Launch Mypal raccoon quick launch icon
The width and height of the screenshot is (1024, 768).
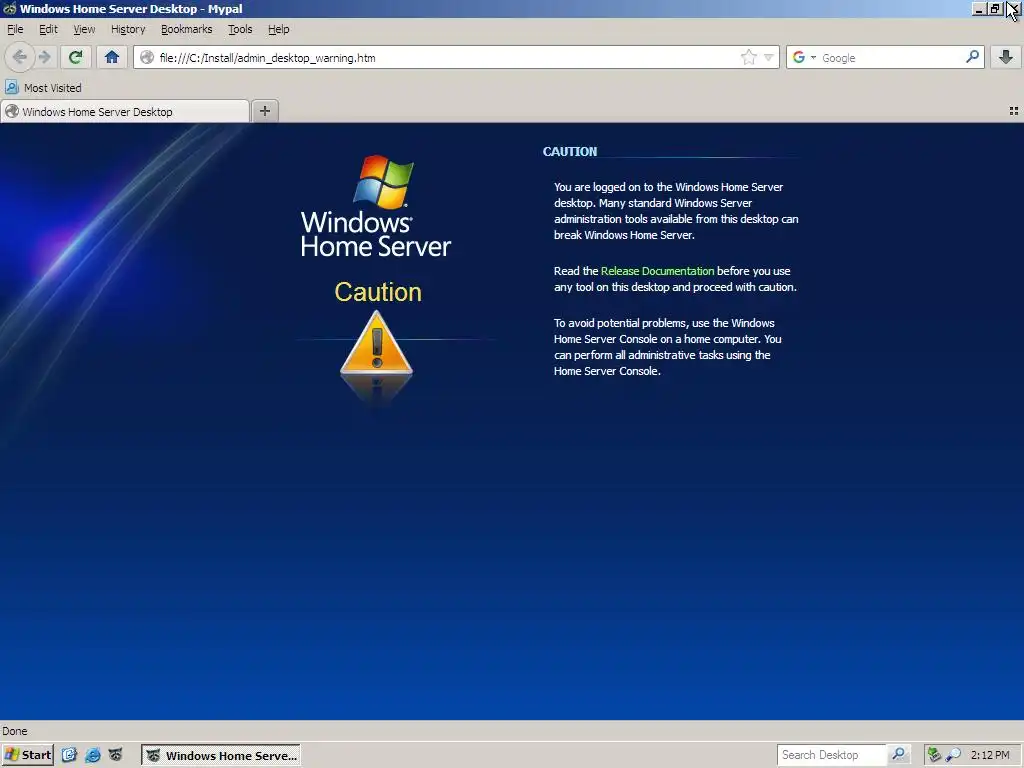point(116,755)
